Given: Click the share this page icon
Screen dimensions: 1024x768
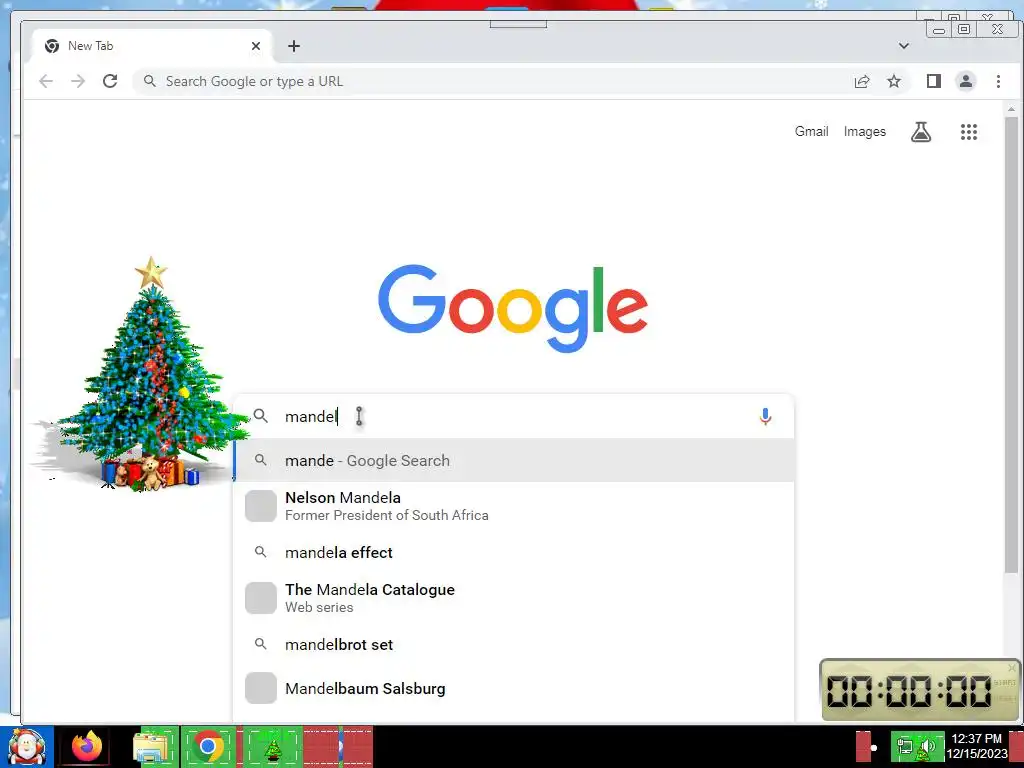Looking at the screenshot, I should (862, 81).
